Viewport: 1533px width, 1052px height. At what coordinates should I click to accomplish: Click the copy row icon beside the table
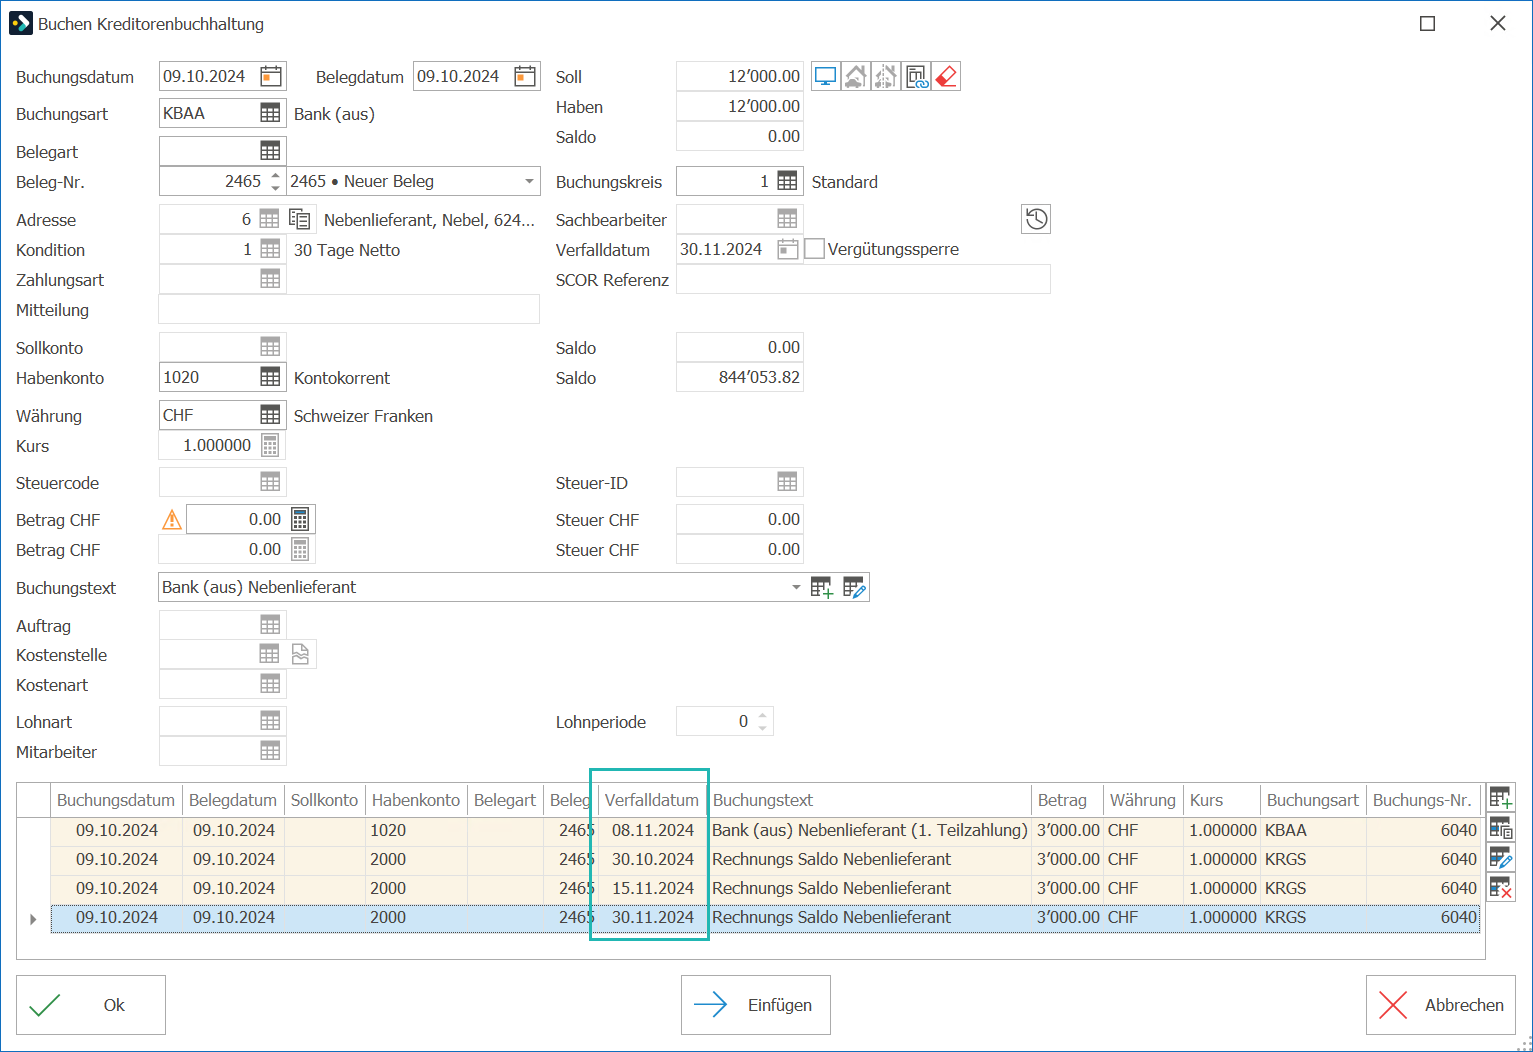pyautogui.click(x=1501, y=828)
